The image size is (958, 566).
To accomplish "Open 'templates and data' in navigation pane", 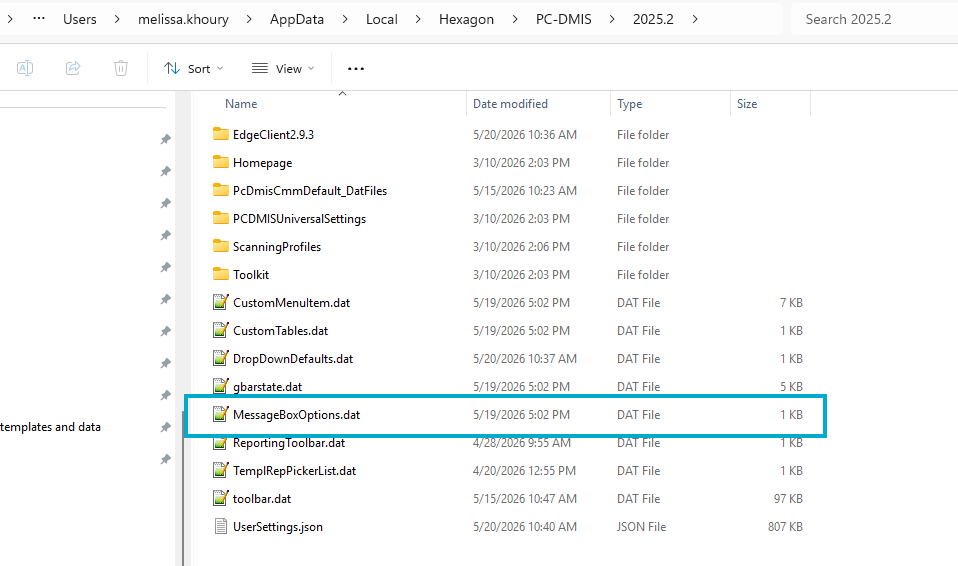I will click(50, 427).
